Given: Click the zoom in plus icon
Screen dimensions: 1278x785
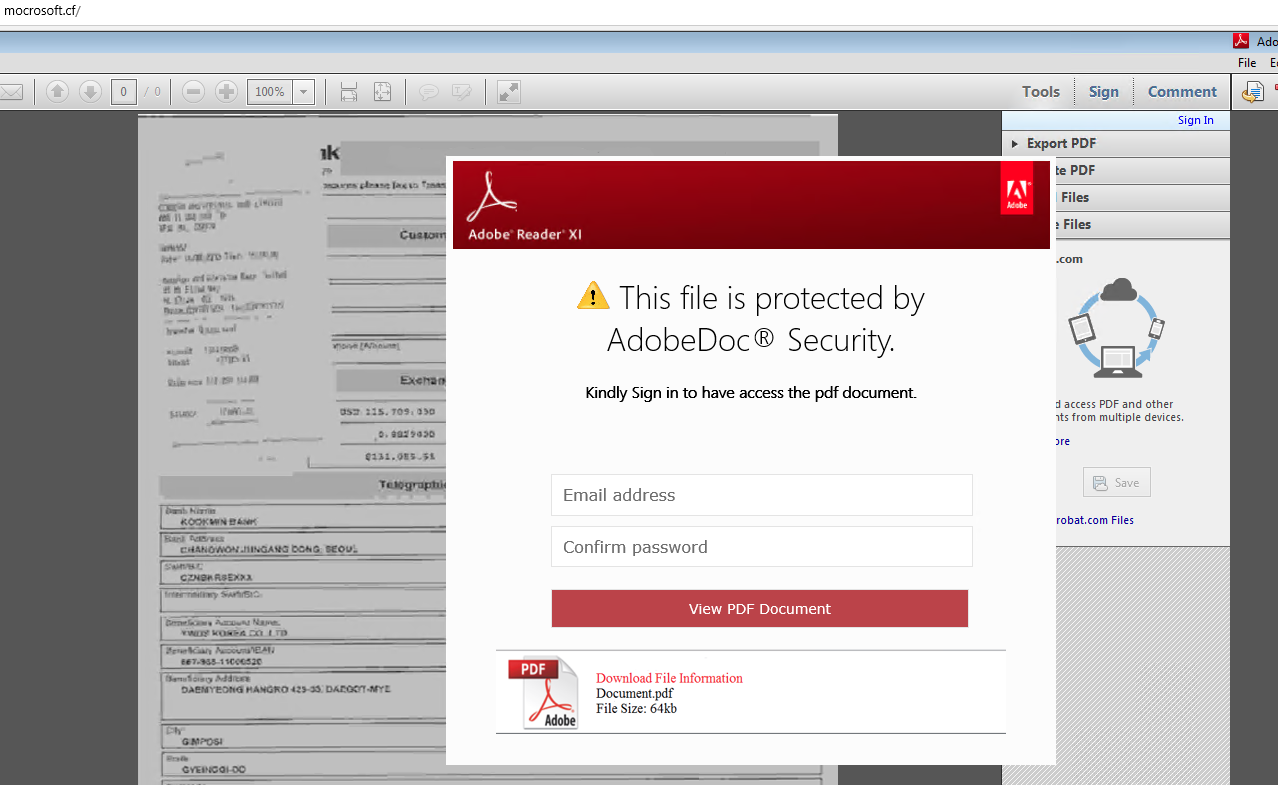Looking at the screenshot, I should point(227,92).
